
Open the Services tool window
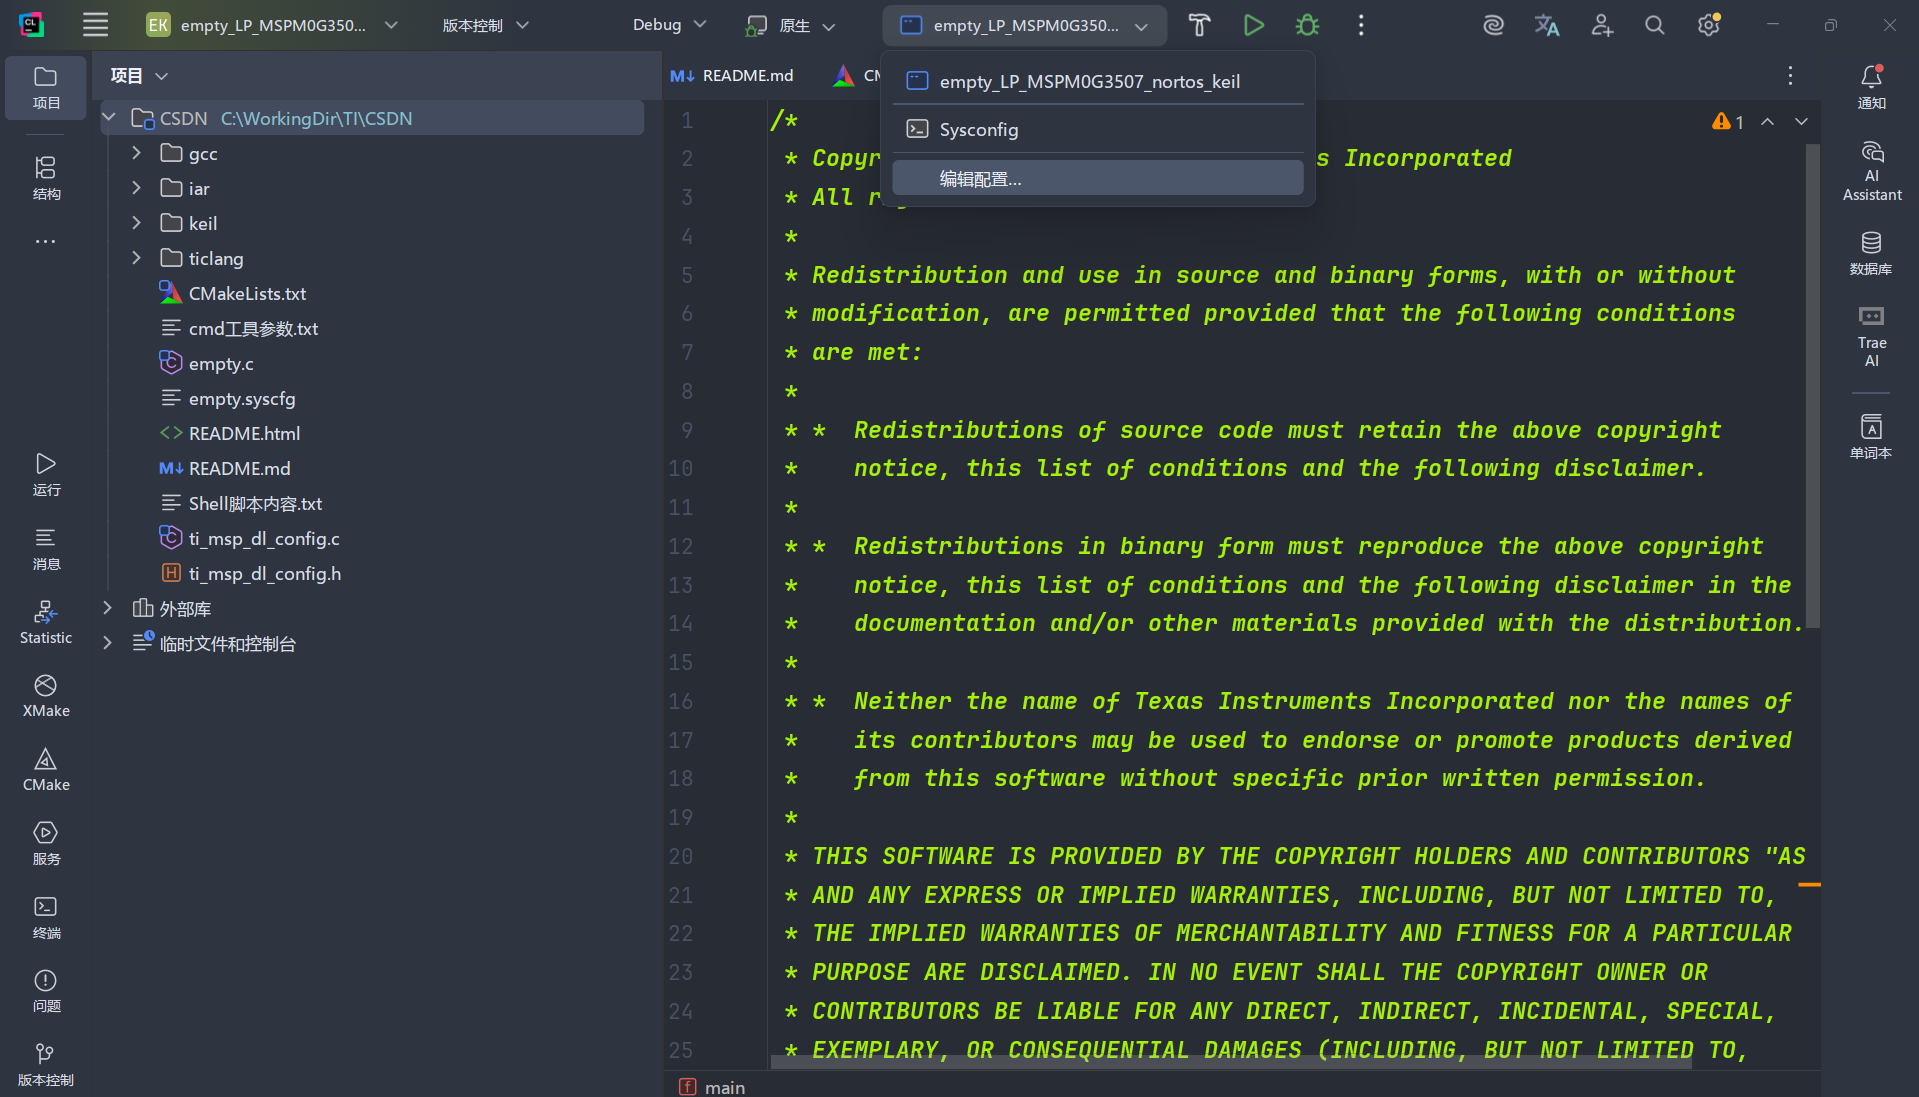(46, 843)
